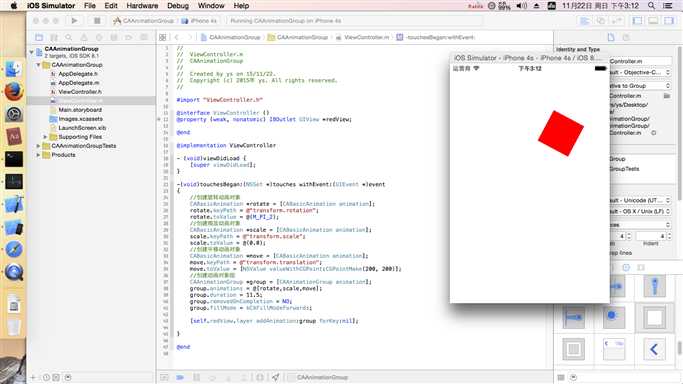Viewport: 683px width, 384px height.
Task: Click the folder icon to choose the file location
Action: point(667,96)
